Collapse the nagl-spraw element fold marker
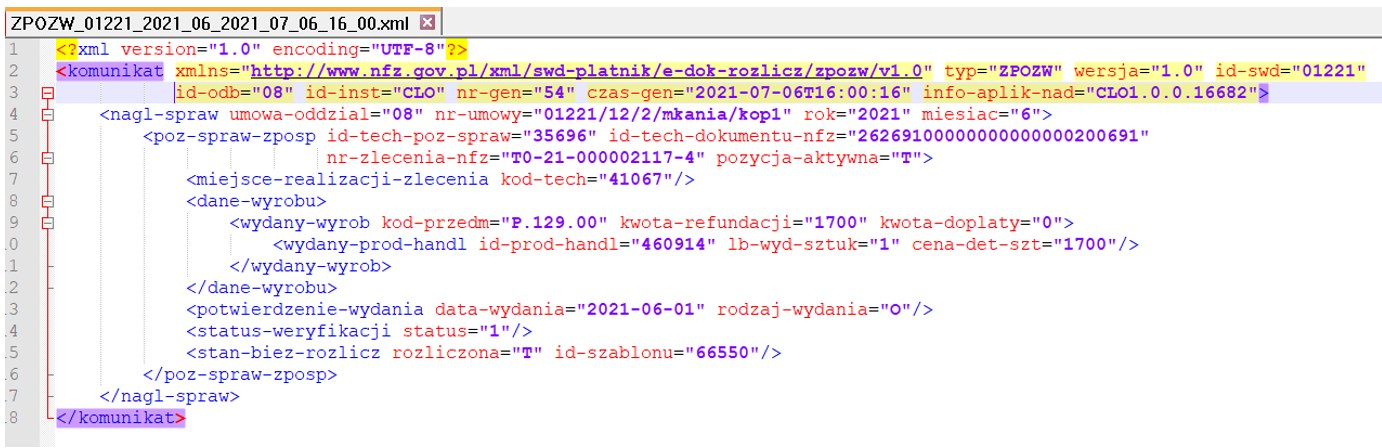Viewport: 1382px width, 448px height. point(46,114)
